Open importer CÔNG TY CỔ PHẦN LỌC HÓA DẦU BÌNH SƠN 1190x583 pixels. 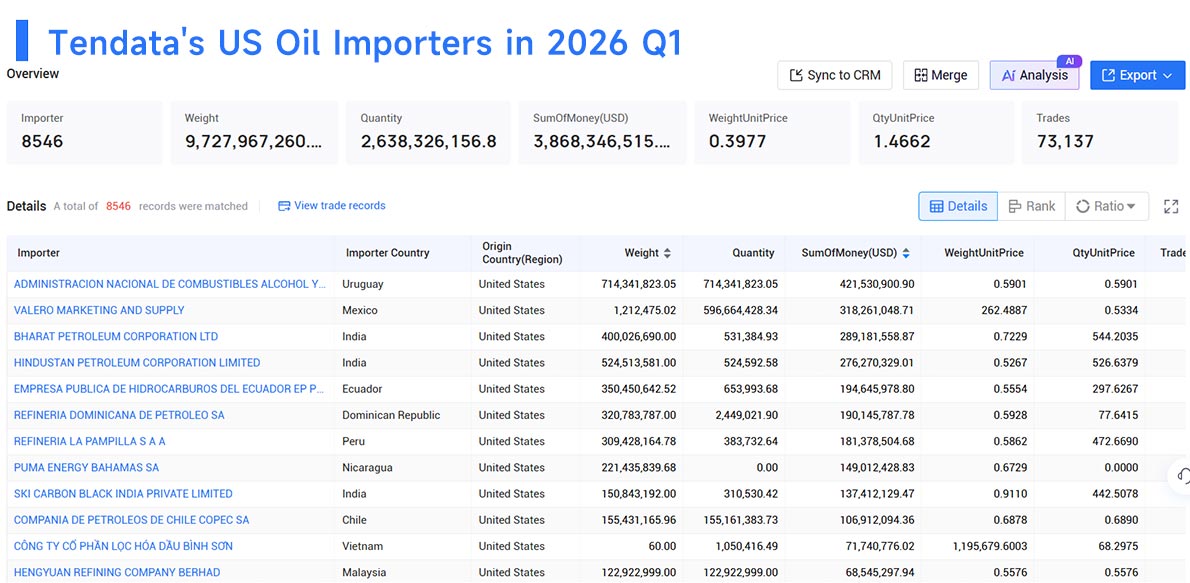pos(124,546)
